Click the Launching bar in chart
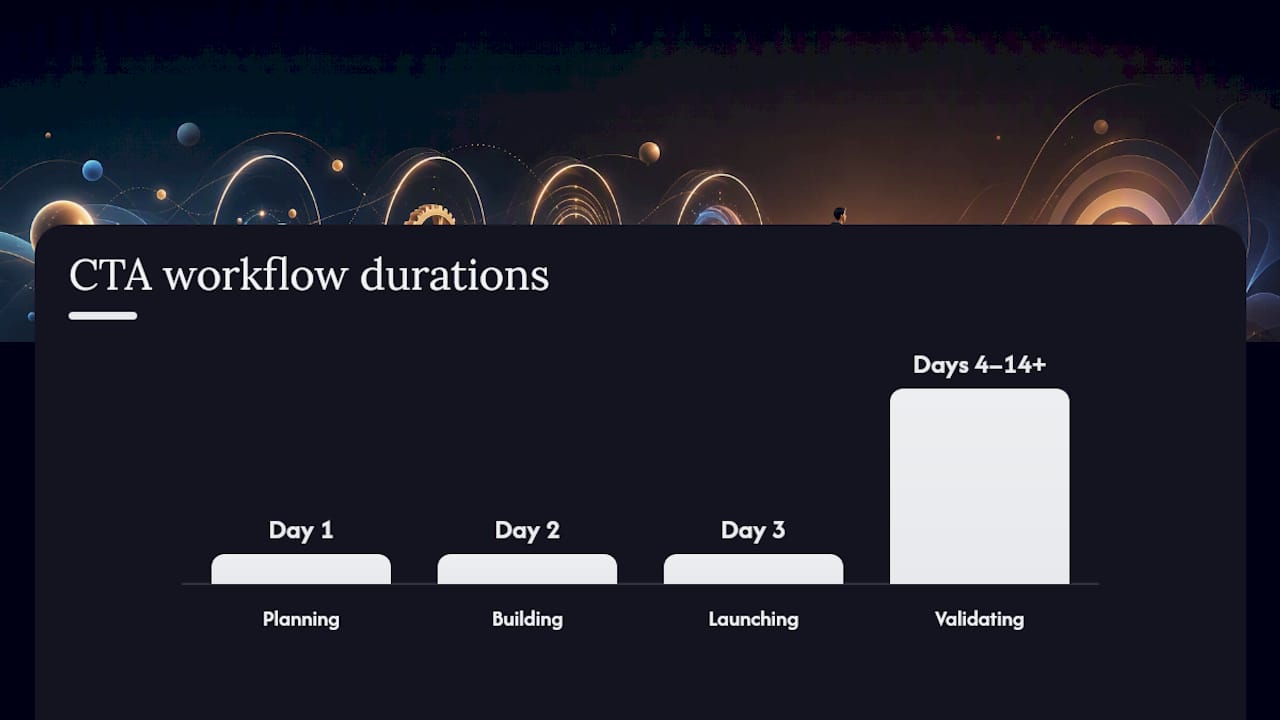The image size is (1280, 720). tap(753, 569)
